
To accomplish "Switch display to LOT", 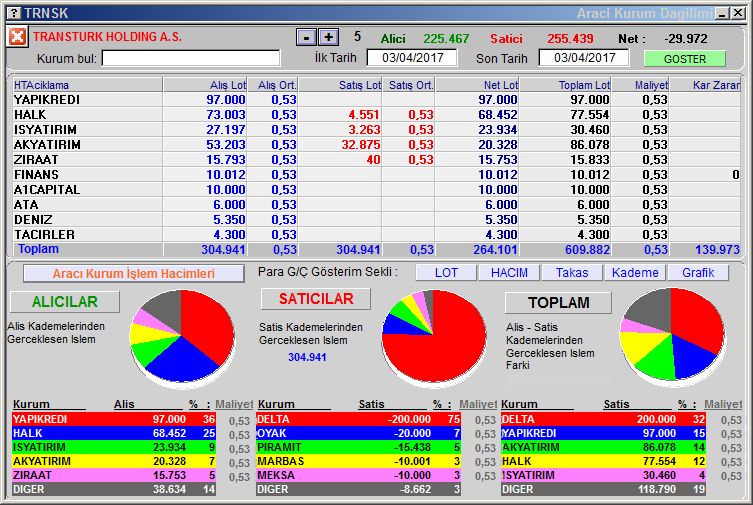I will 446,273.
